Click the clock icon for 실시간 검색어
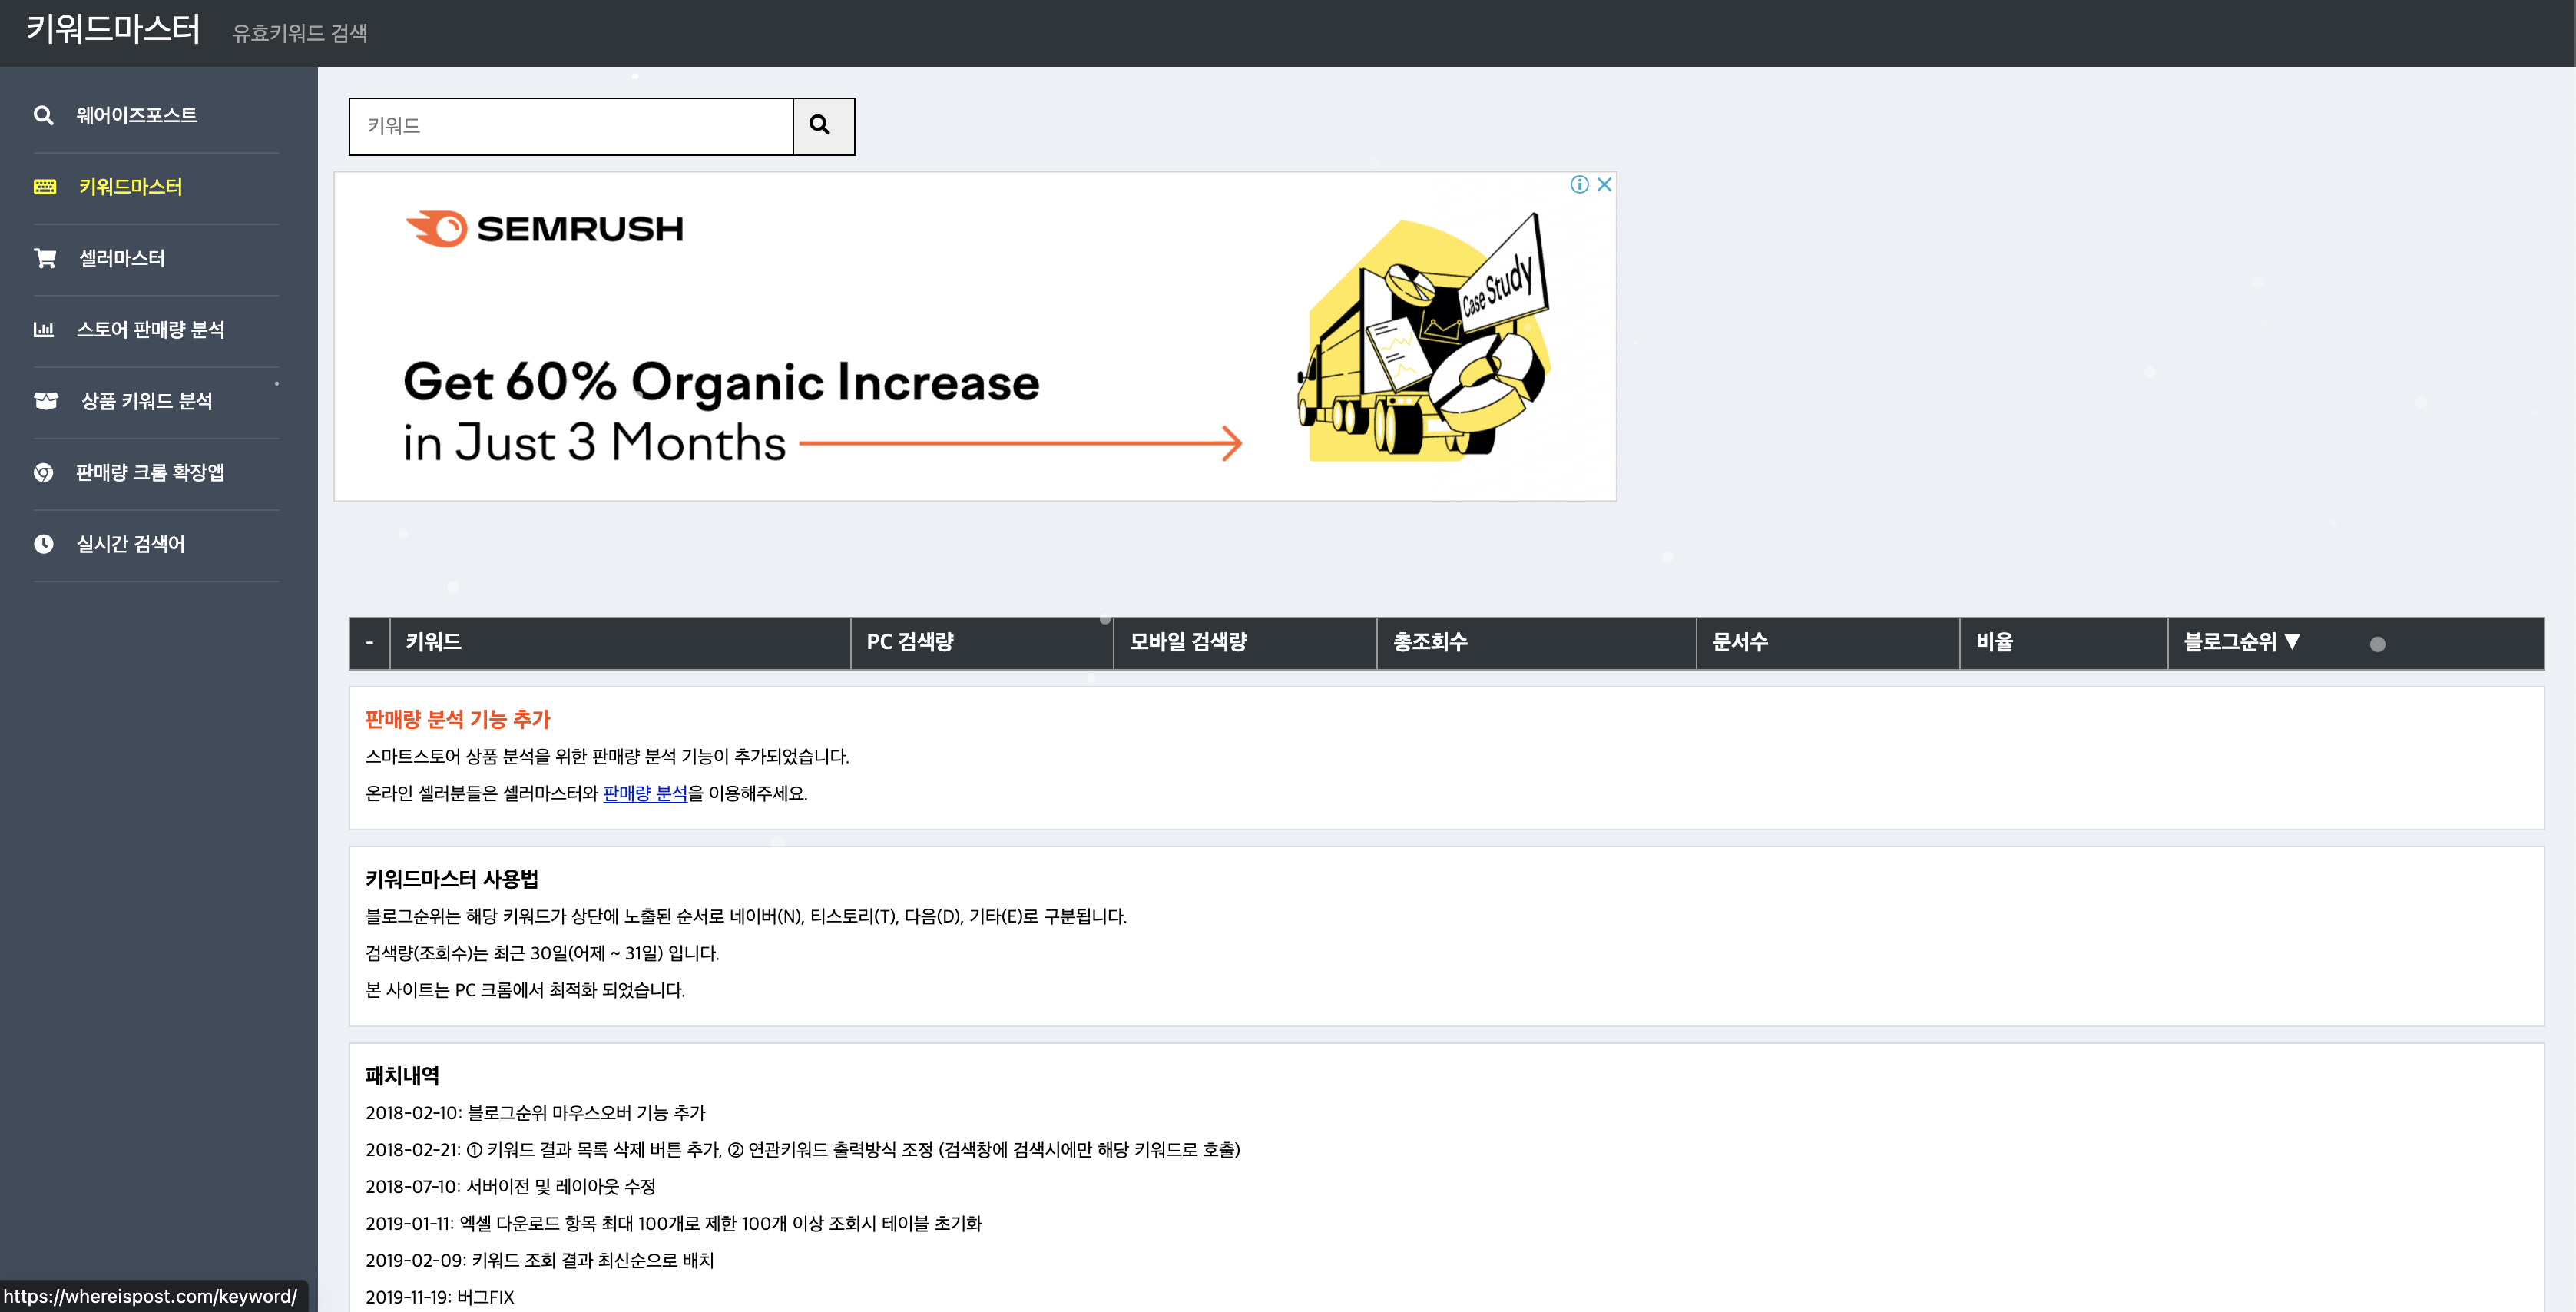 (x=44, y=544)
